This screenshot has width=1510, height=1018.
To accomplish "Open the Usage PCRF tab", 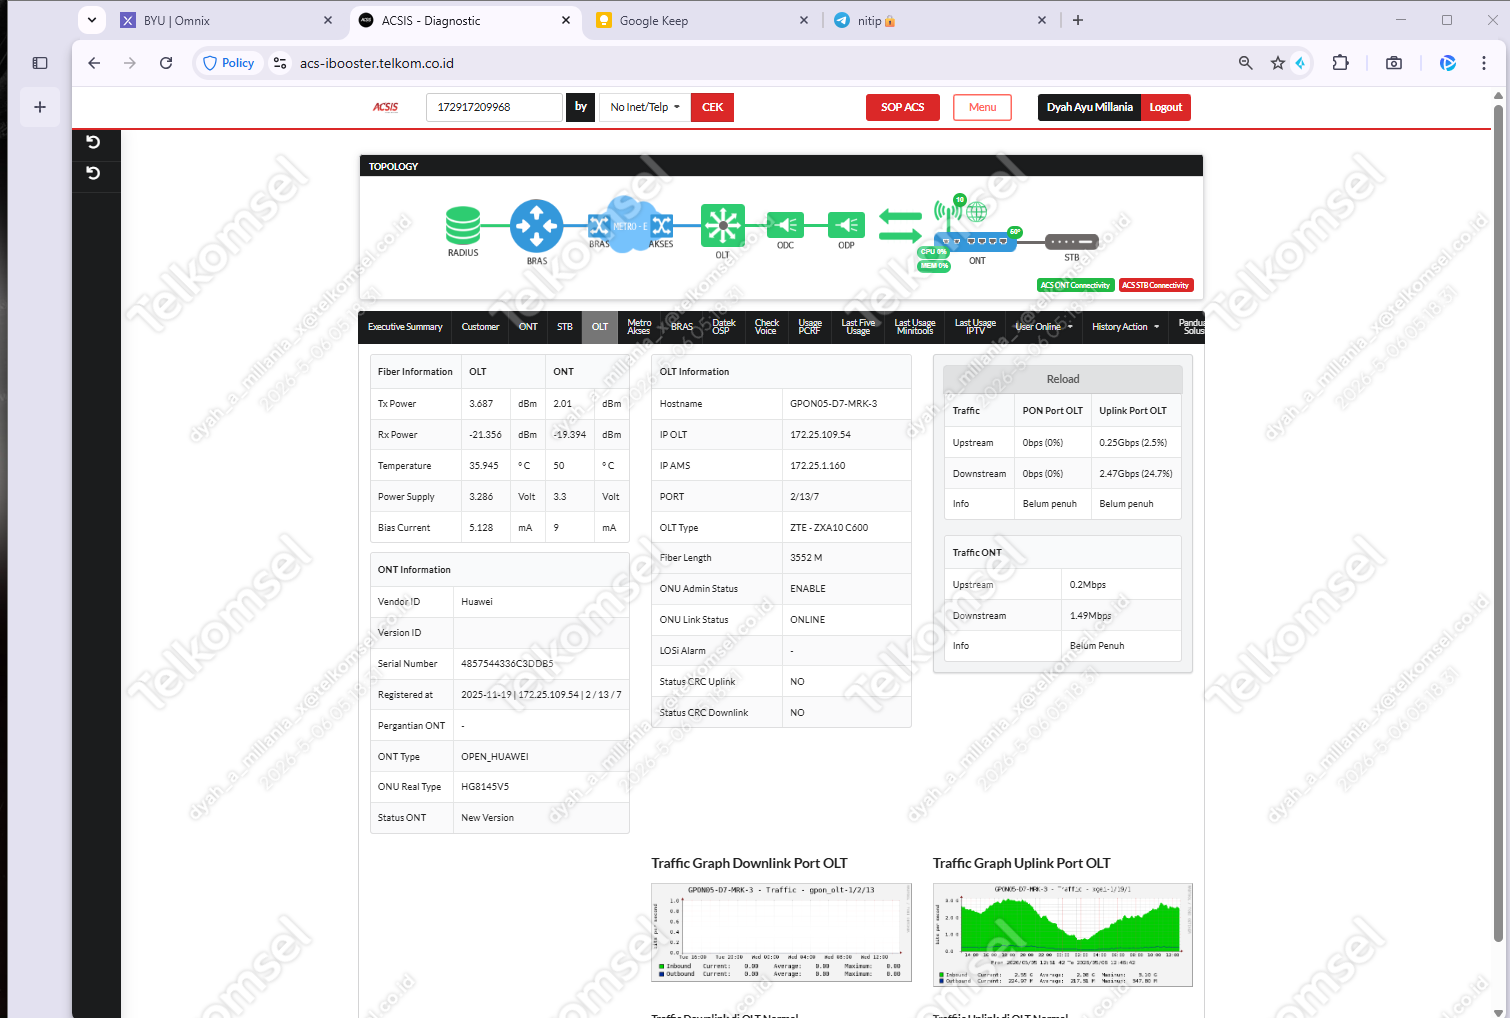I will (x=810, y=327).
